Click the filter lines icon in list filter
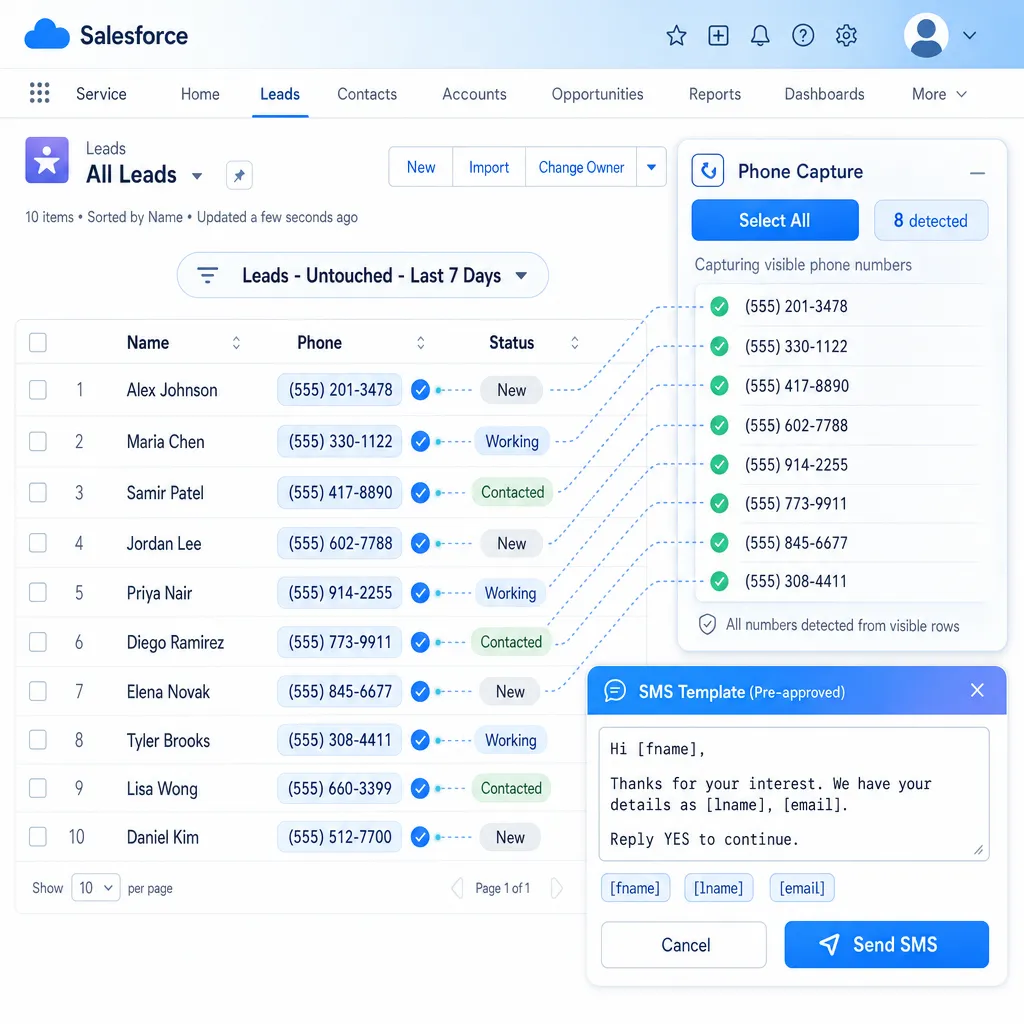This screenshot has height=1024, width=1024. pos(208,275)
